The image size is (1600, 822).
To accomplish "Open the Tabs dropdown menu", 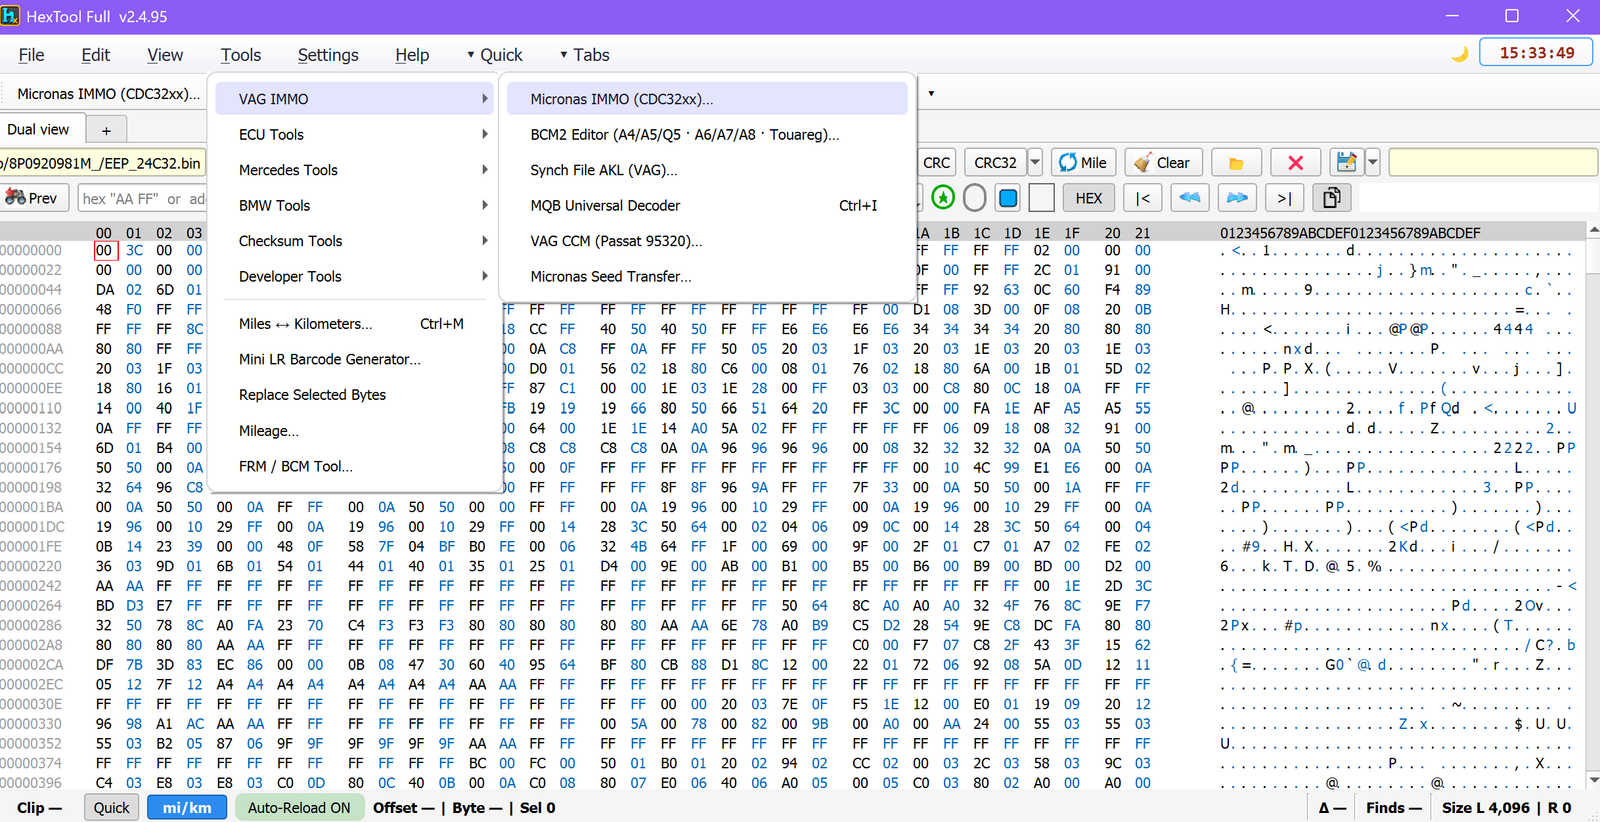I will pyautogui.click(x=585, y=55).
